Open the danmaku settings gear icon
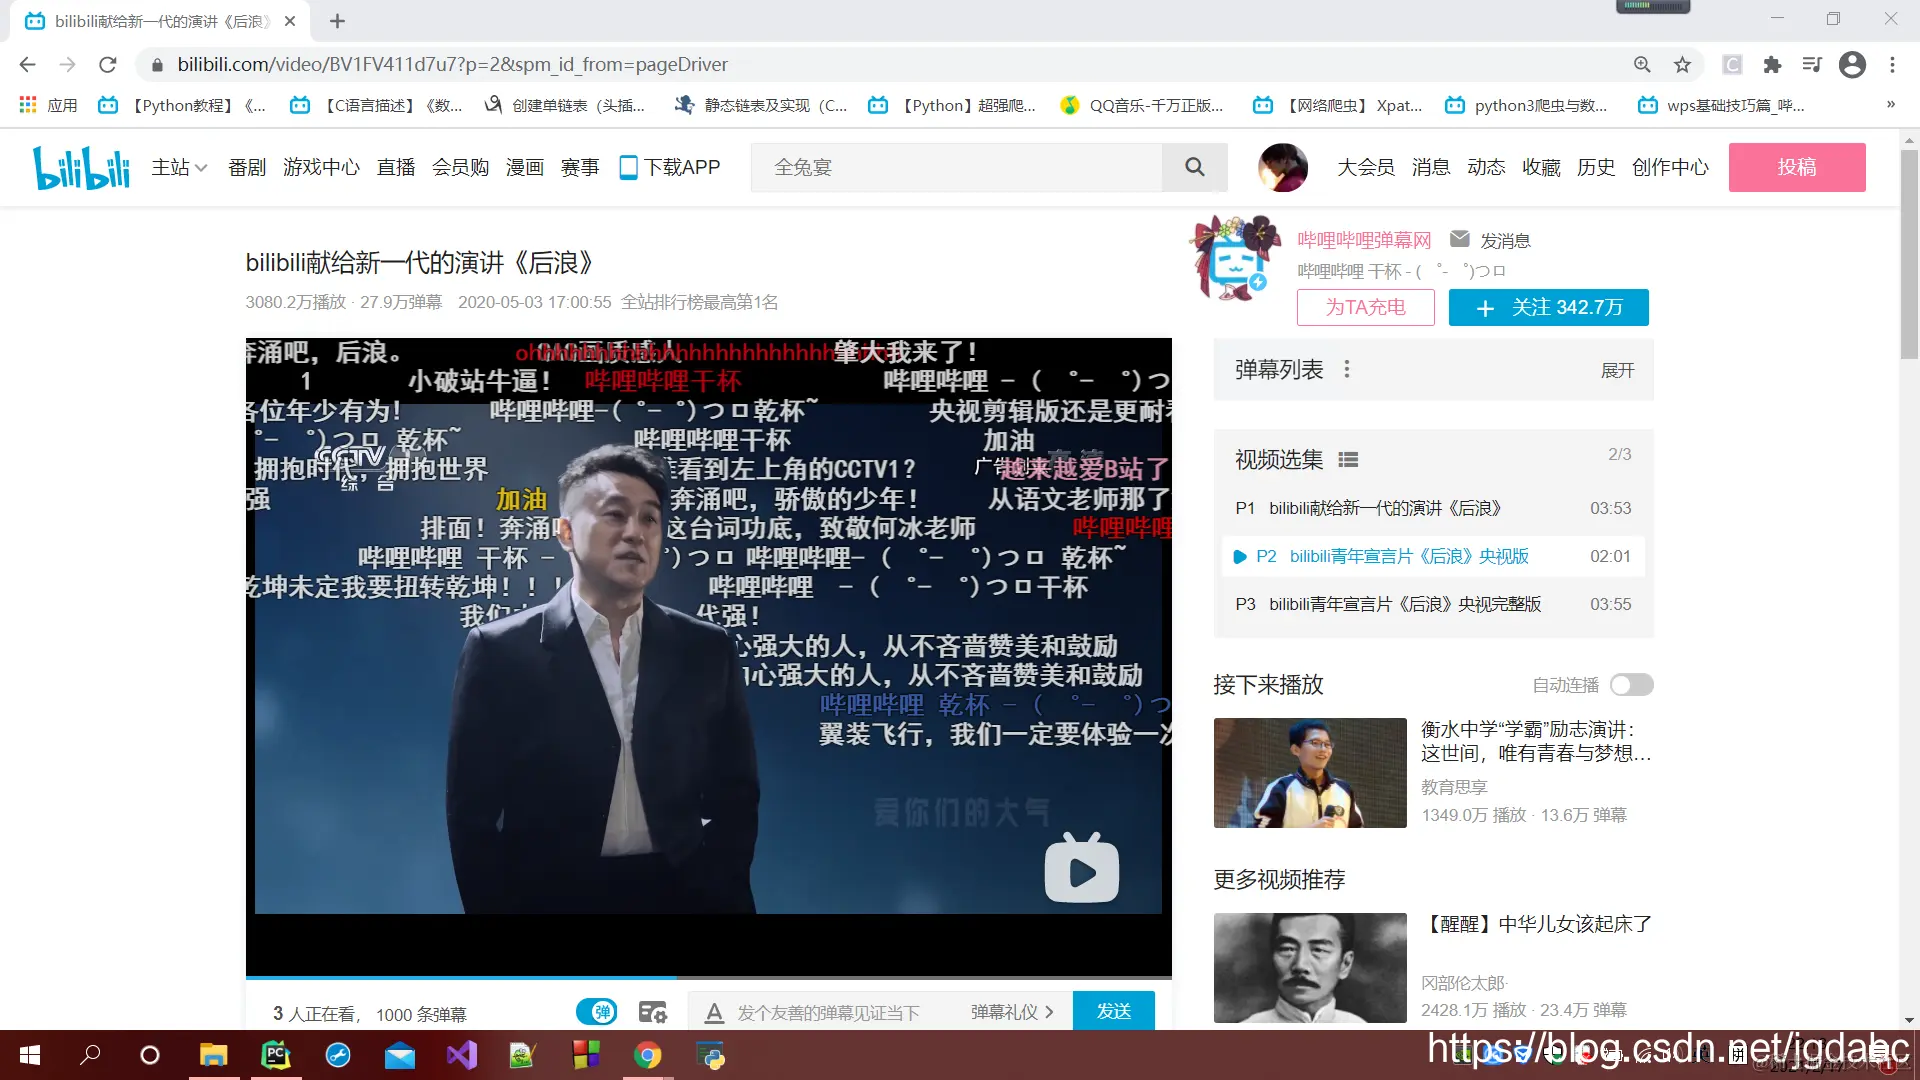 [x=653, y=1012]
